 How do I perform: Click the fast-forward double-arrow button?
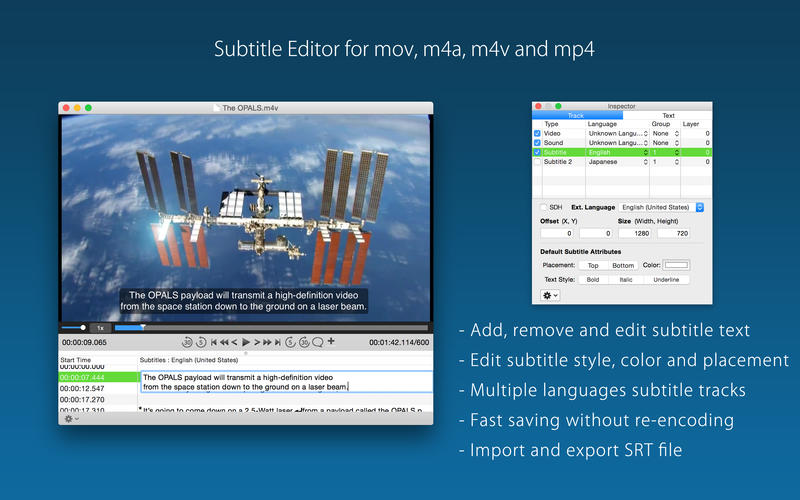point(267,342)
